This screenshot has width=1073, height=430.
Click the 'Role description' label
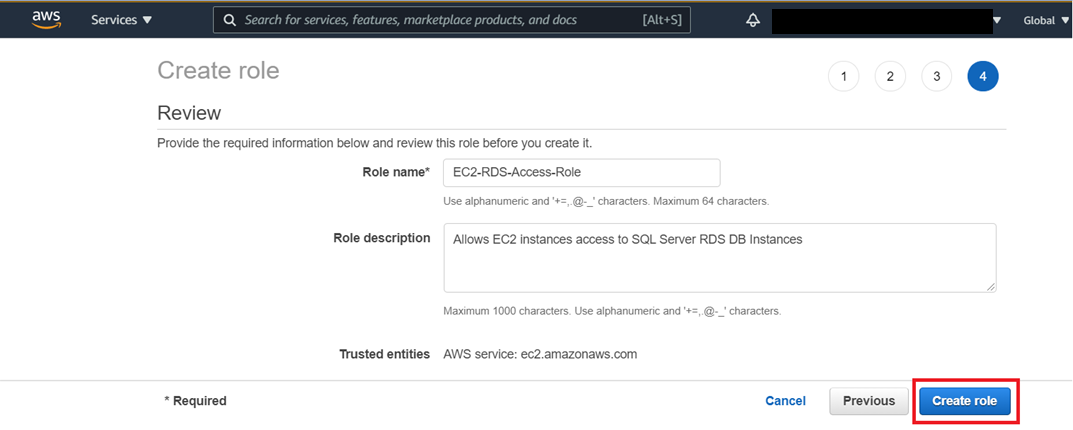coord(382,238)
